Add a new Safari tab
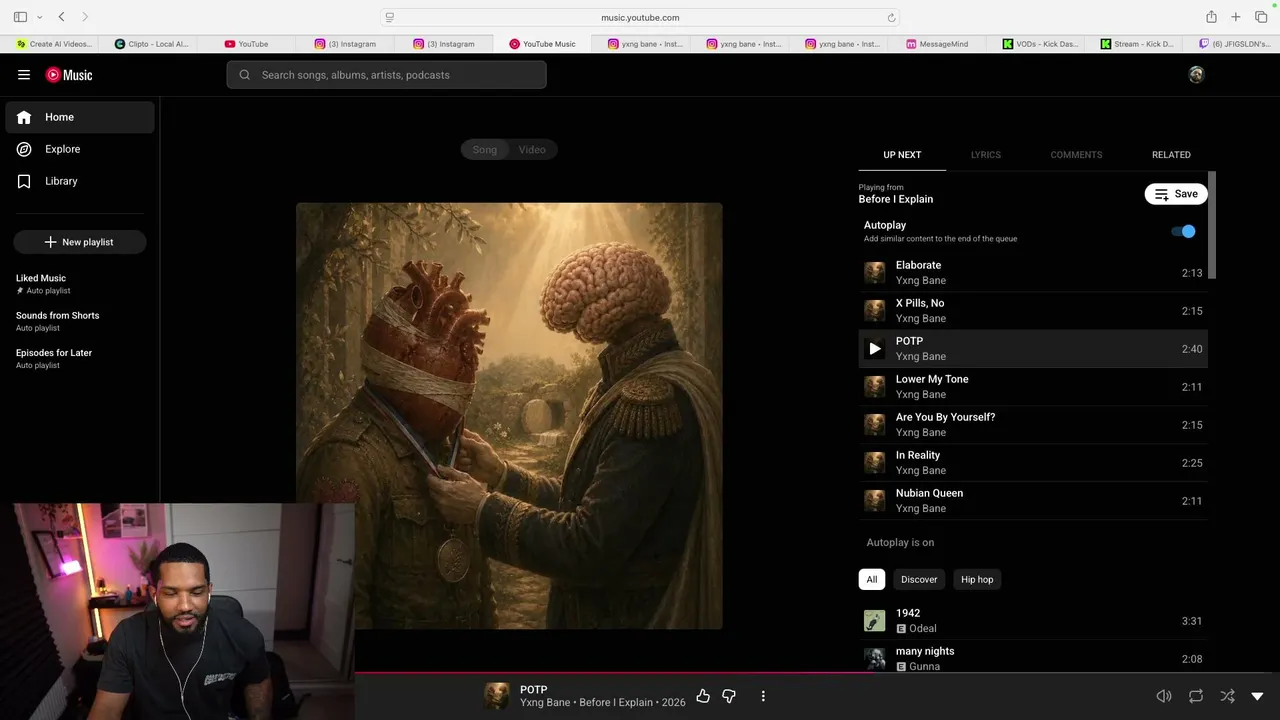 tap(1236, 17)
